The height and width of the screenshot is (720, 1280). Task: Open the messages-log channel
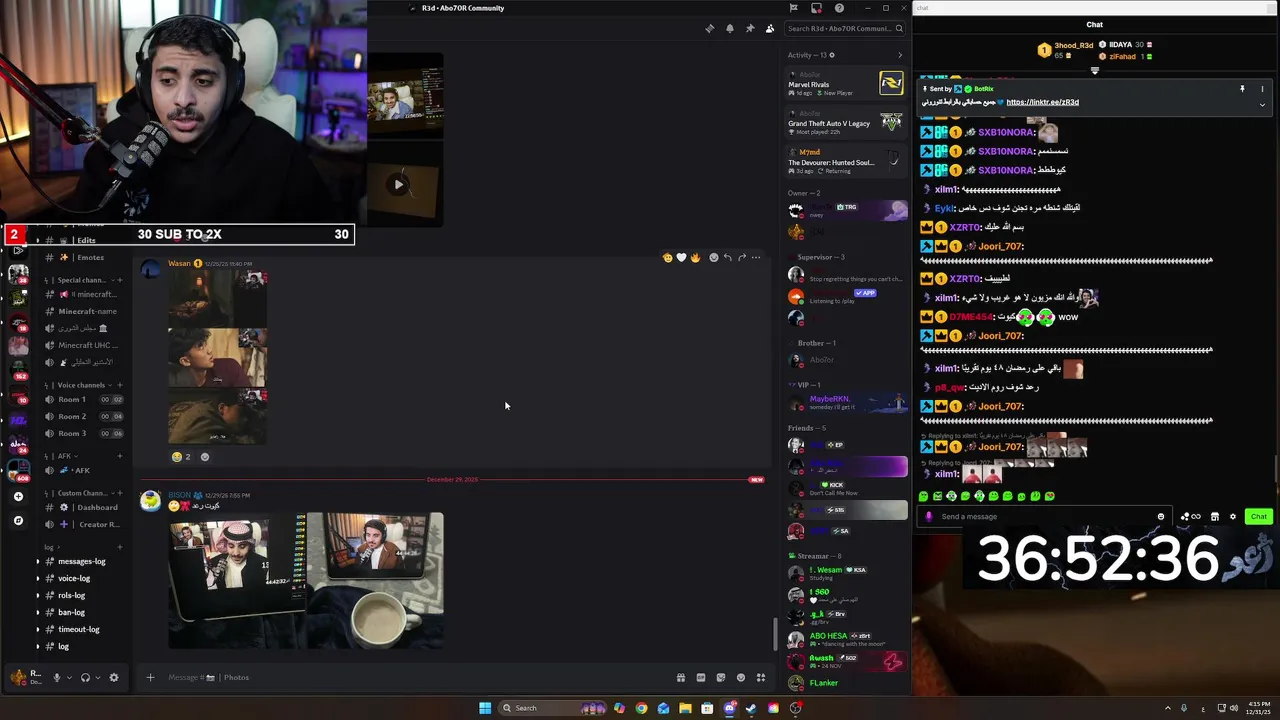[x=81, y=561]
